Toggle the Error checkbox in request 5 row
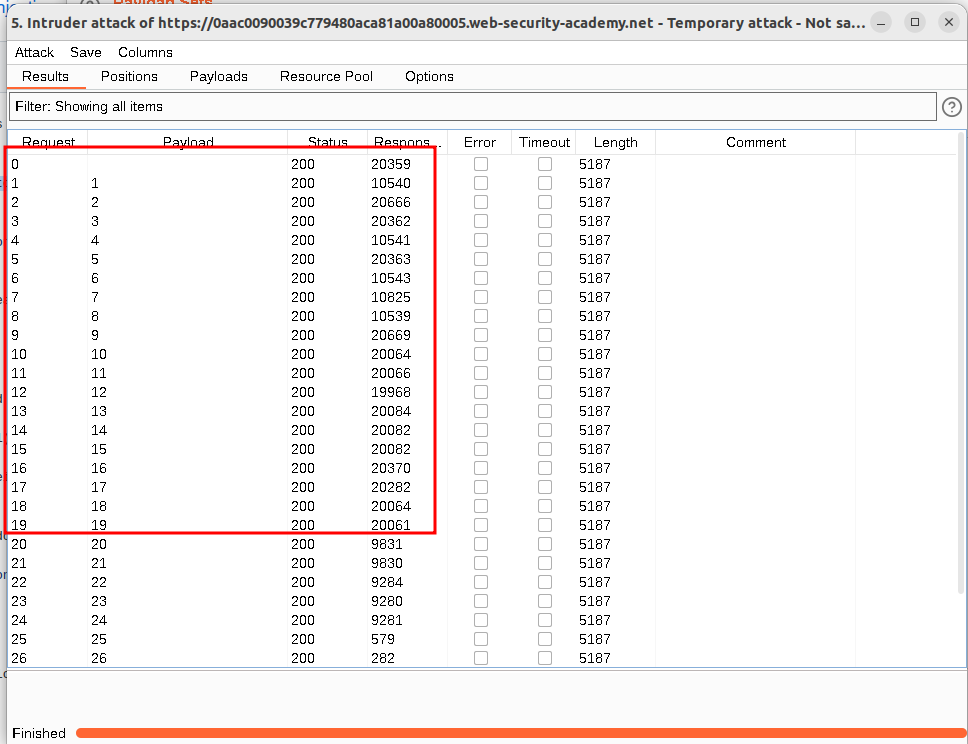Screen dimensions: 968x744 (x=481, y=259)
